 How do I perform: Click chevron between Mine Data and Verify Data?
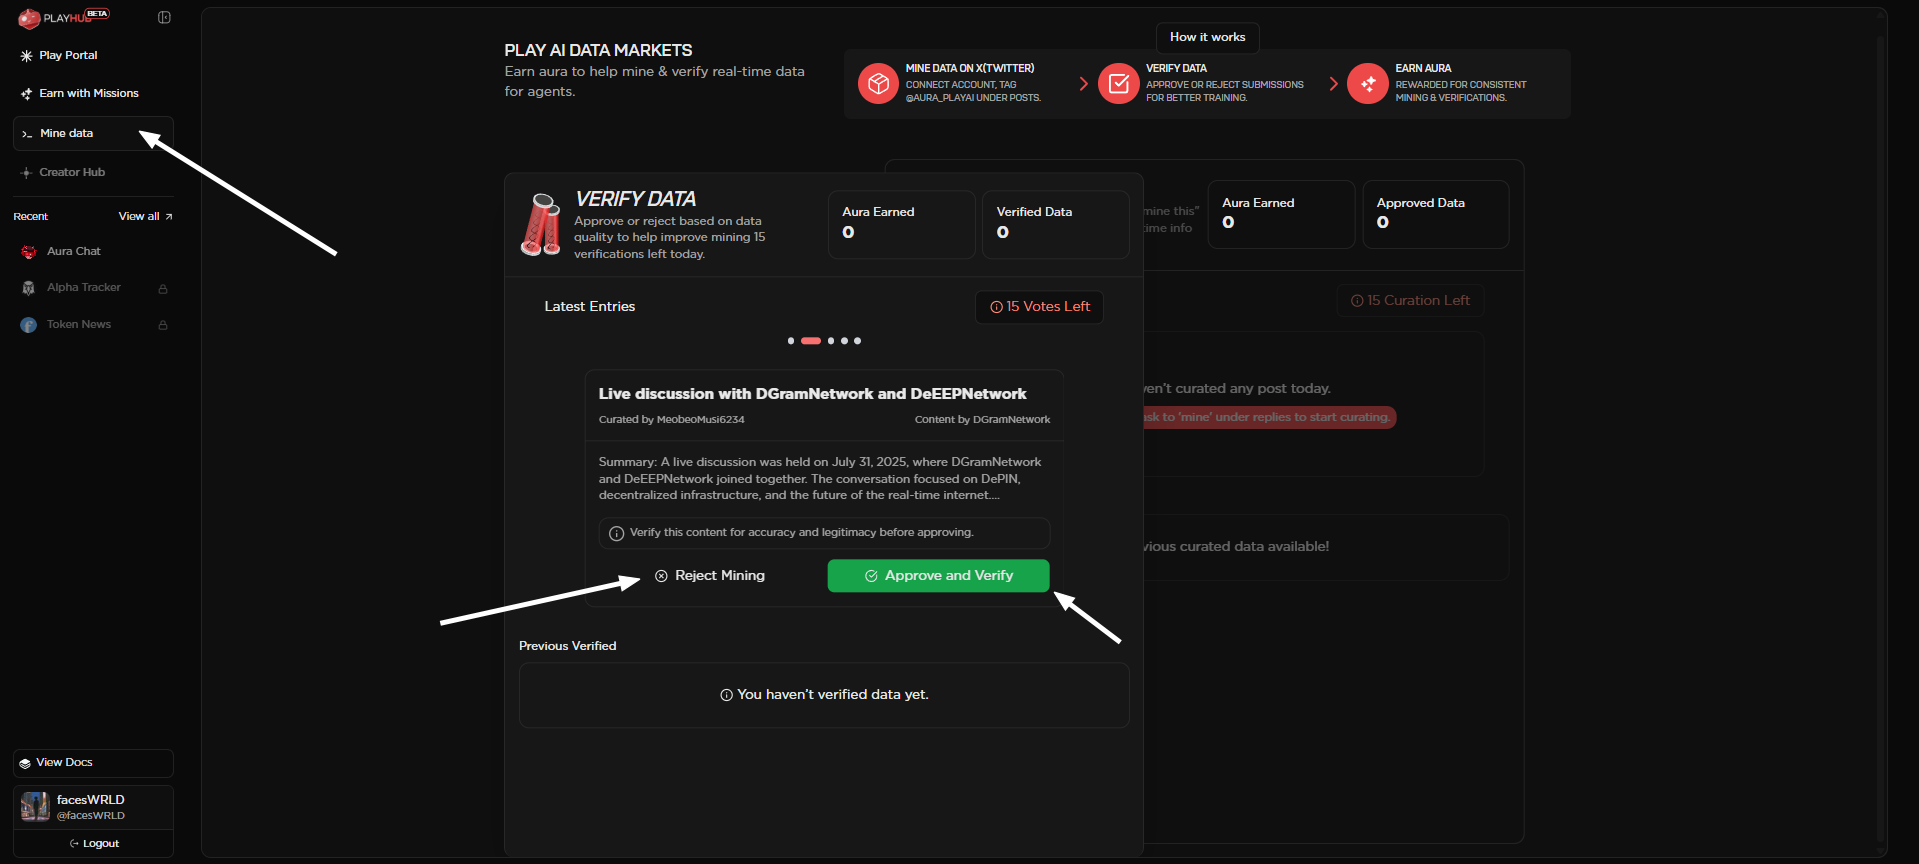(x=1084, y=84)
